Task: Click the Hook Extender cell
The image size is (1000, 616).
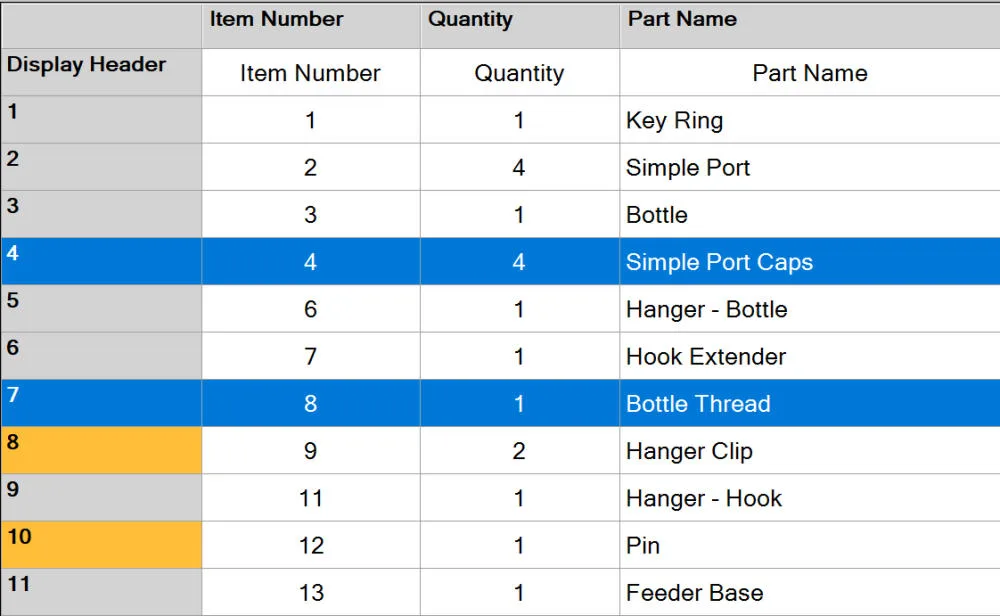Action: pyautogui.click(x=810, y=356)
